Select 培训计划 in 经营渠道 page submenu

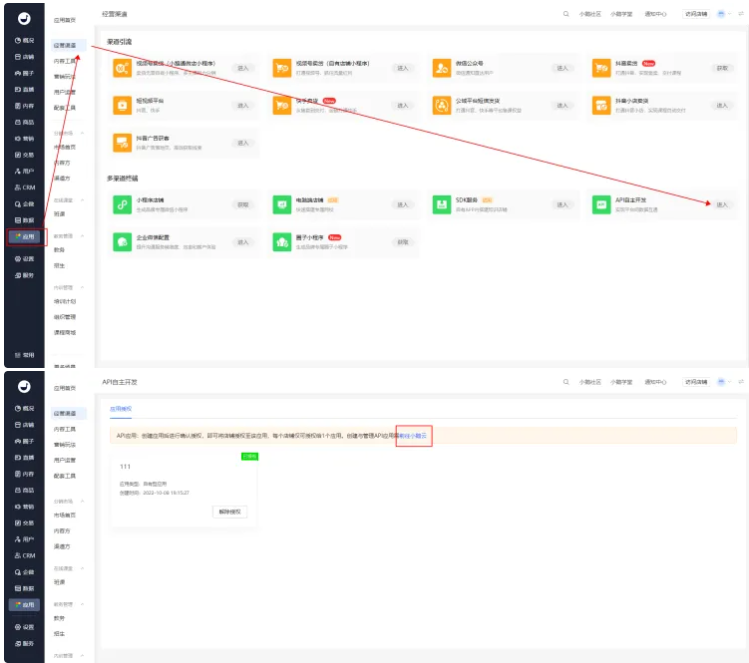coord(64,301)
